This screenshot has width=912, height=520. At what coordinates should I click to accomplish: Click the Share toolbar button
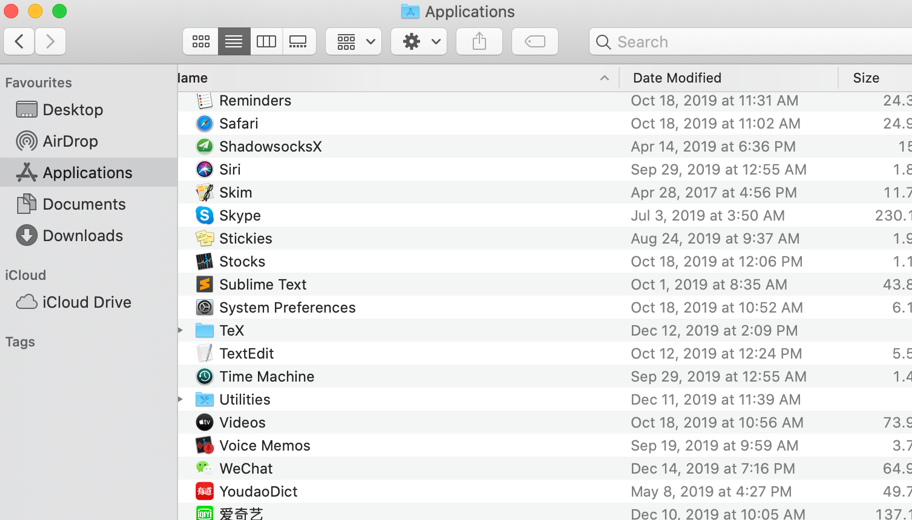pyautogui.click(x=479, y=42)
